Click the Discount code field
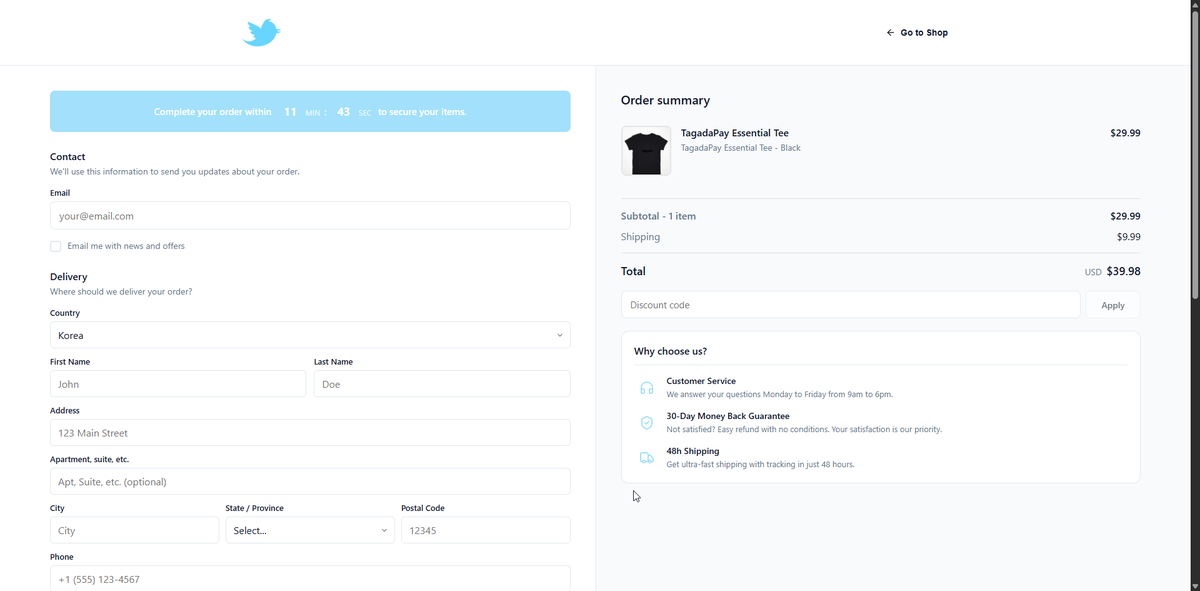The image size is (1200, 591). pyautogui.click(x=850, y=305)
